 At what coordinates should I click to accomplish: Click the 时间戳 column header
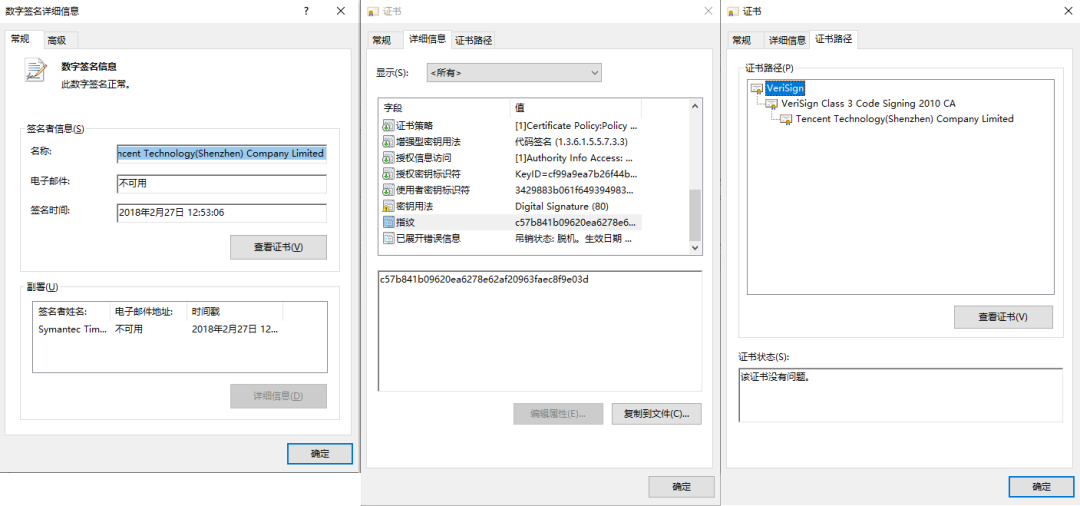tap(235, 312)
